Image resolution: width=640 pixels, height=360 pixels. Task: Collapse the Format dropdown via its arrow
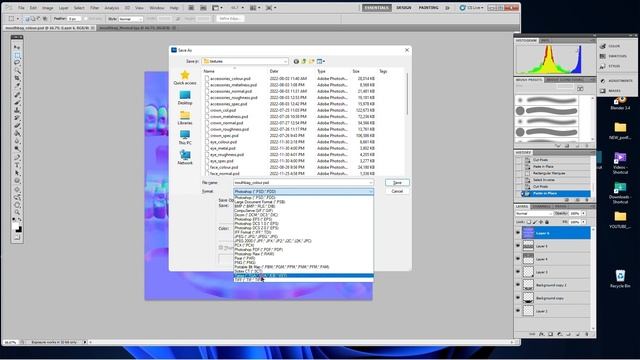(x=371, y=191)
